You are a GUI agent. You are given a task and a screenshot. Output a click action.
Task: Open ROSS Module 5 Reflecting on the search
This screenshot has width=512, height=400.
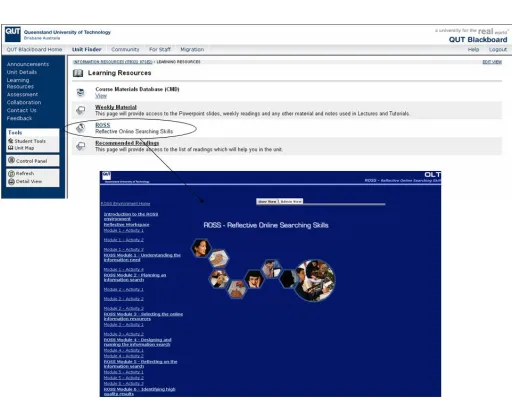click(140, 364)
